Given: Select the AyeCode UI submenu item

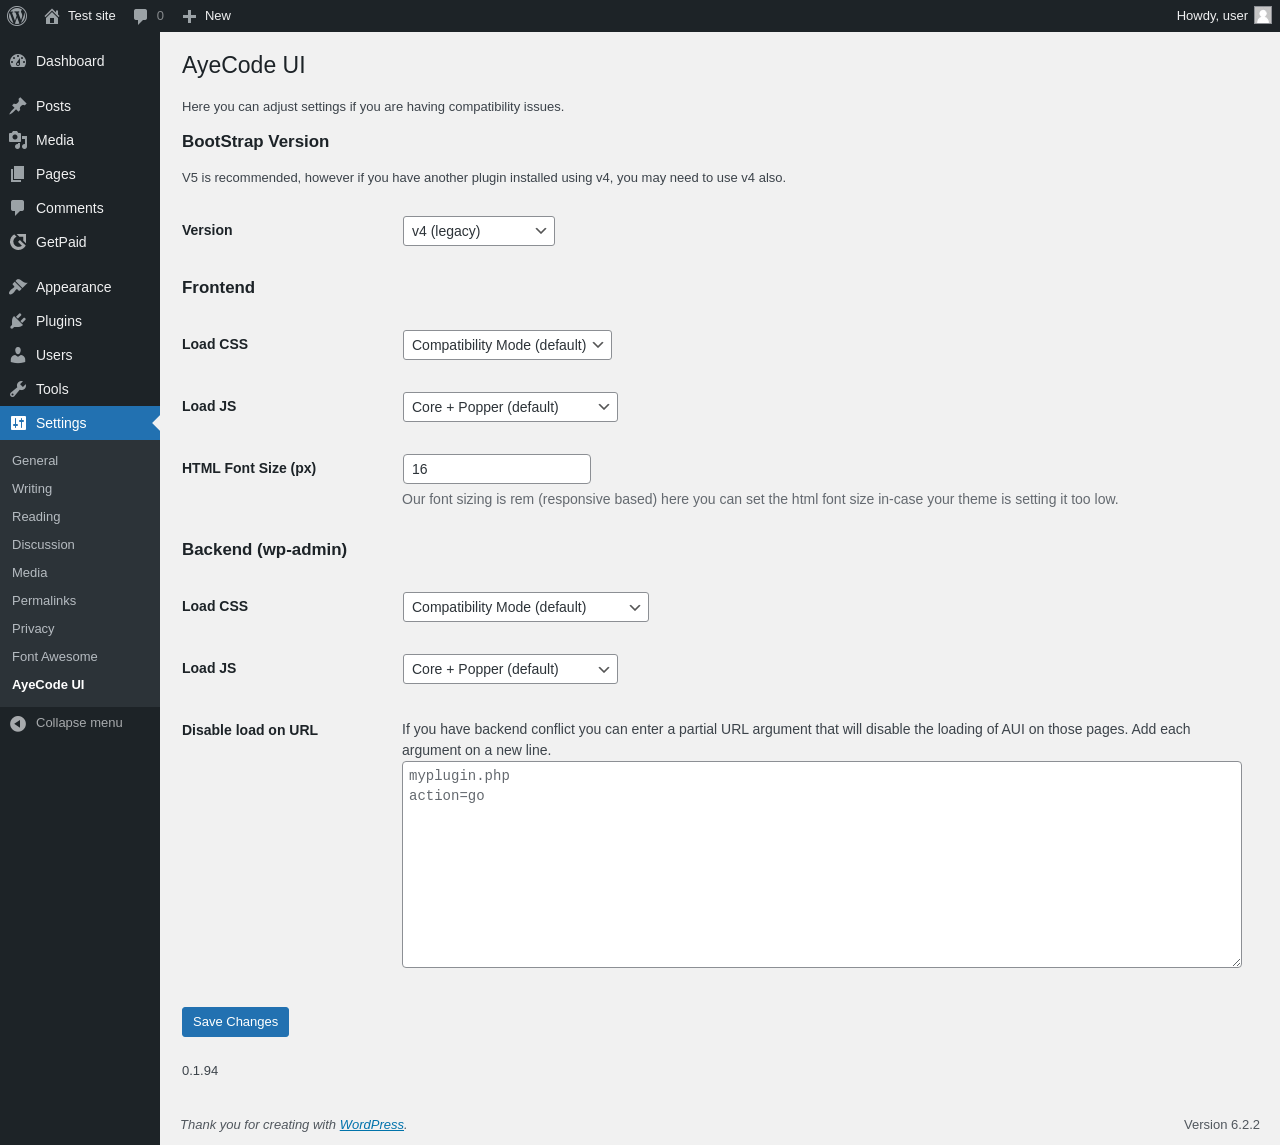Looking at the screenshot, I should tap(48, 685).
